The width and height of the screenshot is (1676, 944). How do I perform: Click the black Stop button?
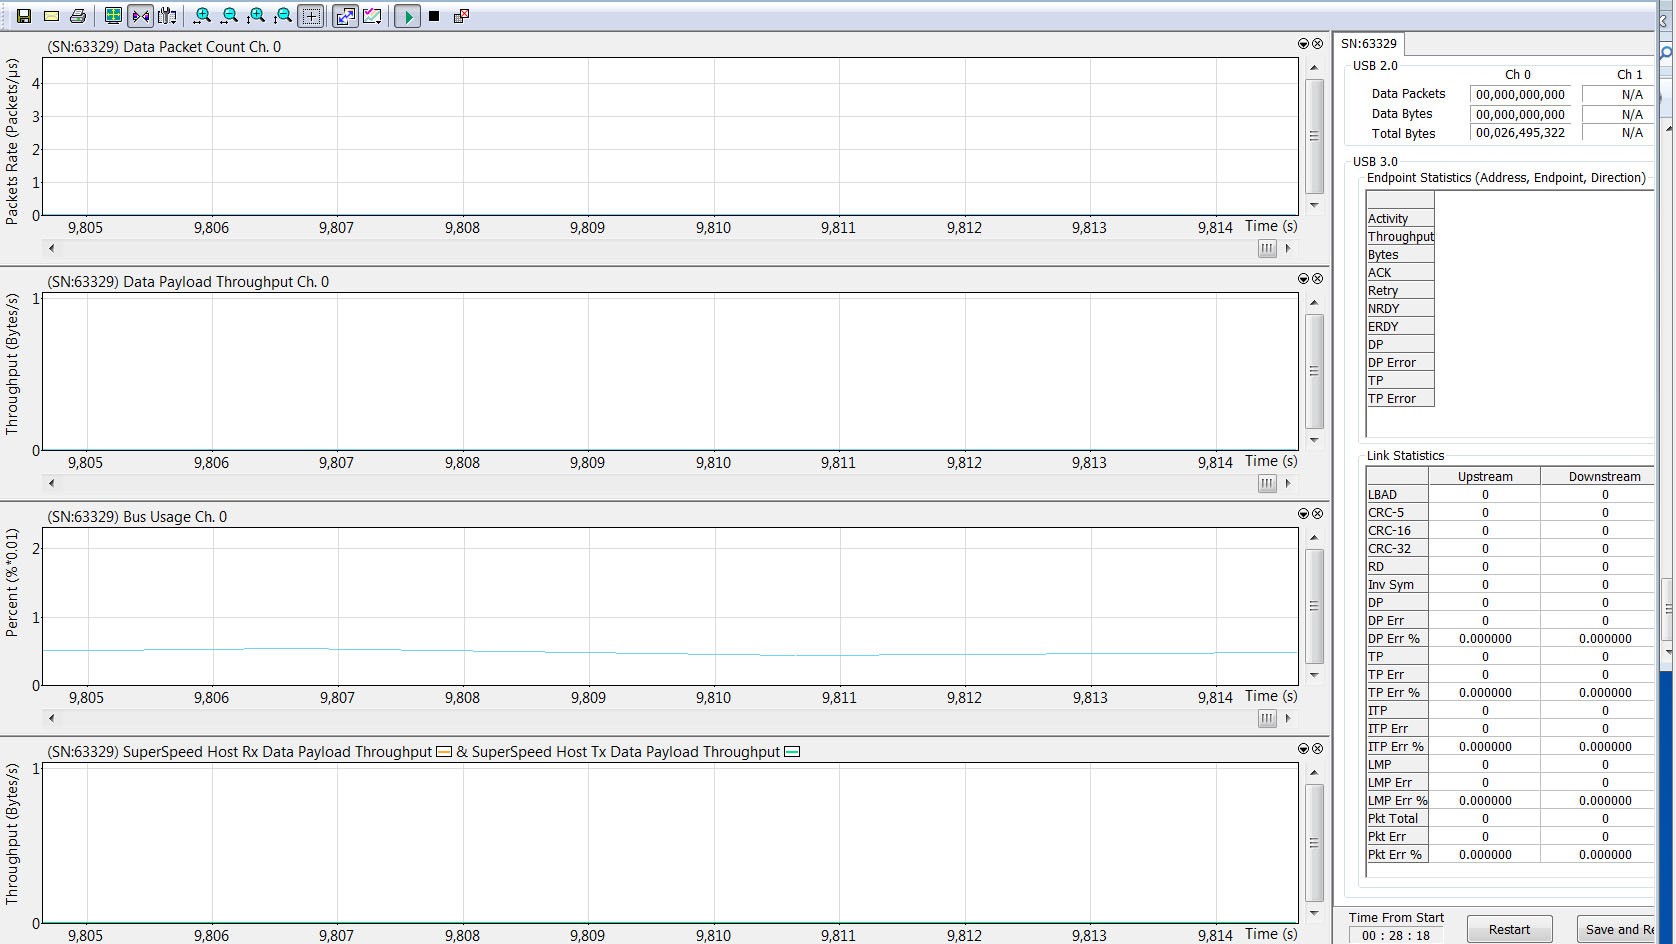click(x=434, y=16)
